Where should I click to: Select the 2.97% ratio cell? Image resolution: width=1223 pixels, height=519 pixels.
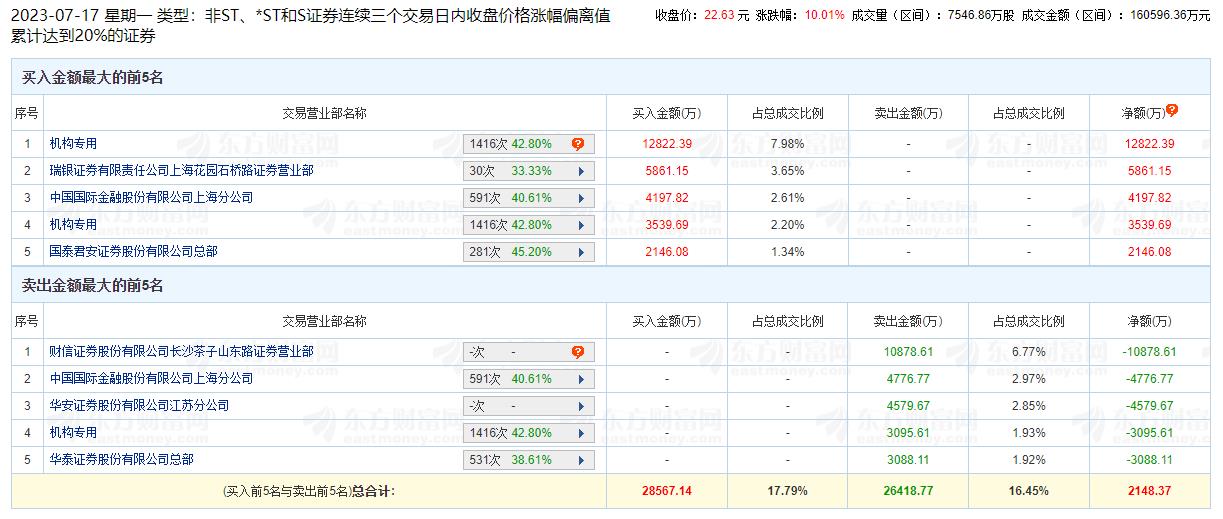[x=1028, y=379]
